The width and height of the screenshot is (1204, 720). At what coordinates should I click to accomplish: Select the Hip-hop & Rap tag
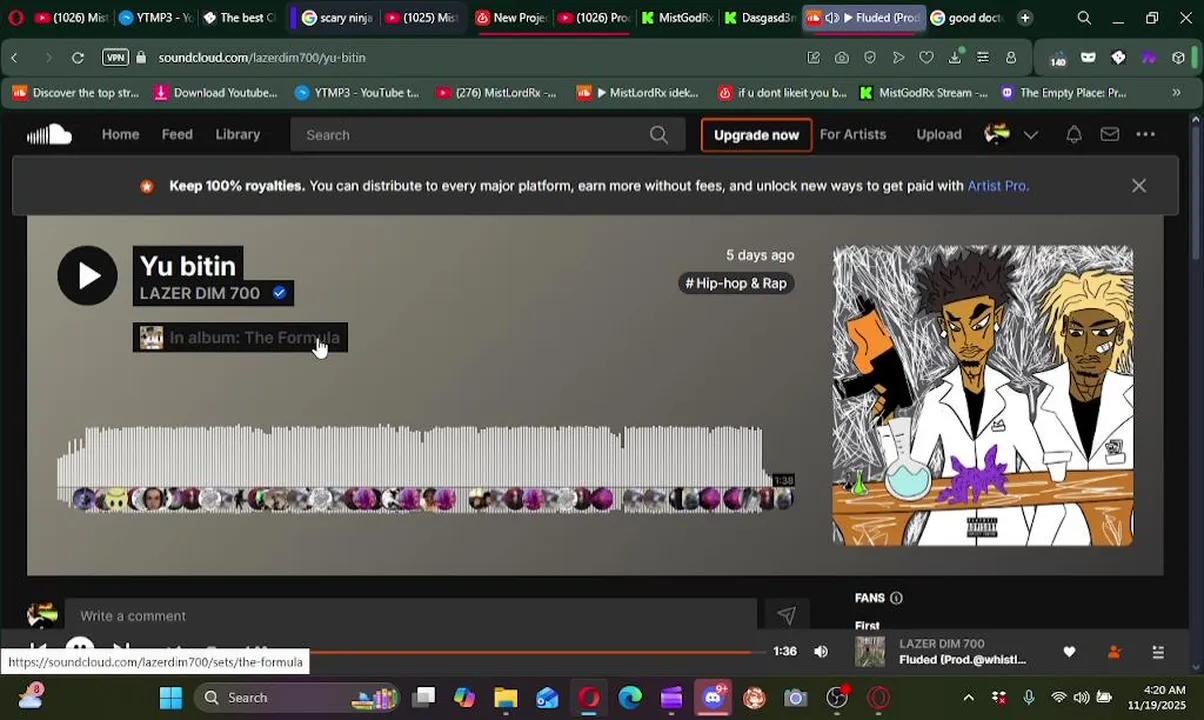(736, 283)
